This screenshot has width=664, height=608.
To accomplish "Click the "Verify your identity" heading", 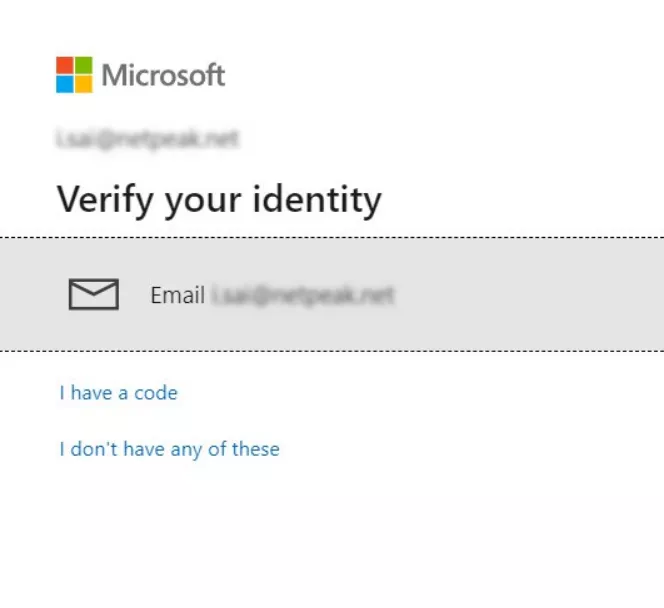I will [219, 200].
